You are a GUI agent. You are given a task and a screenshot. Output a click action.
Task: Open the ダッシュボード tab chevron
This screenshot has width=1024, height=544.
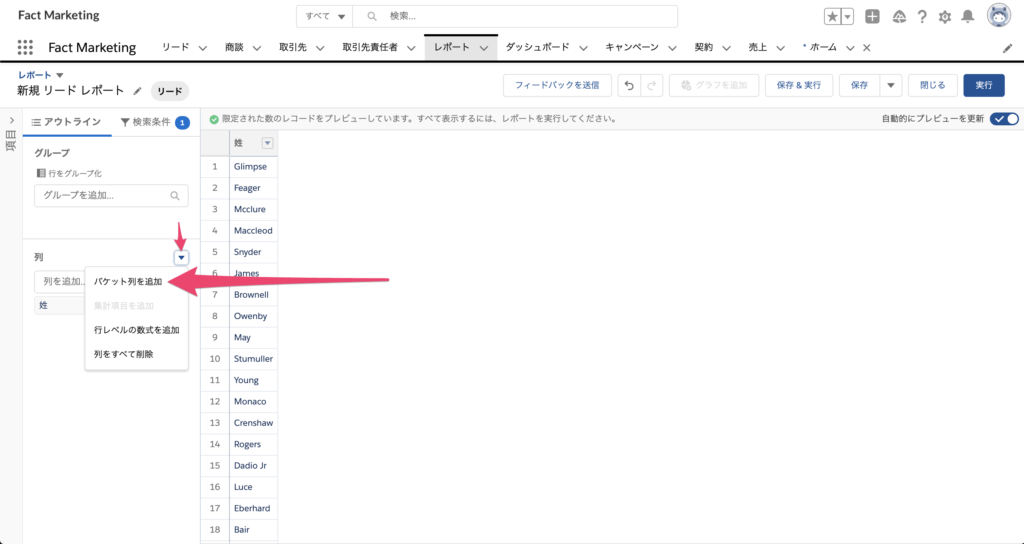pyautogui.click(x=583, y=48)
